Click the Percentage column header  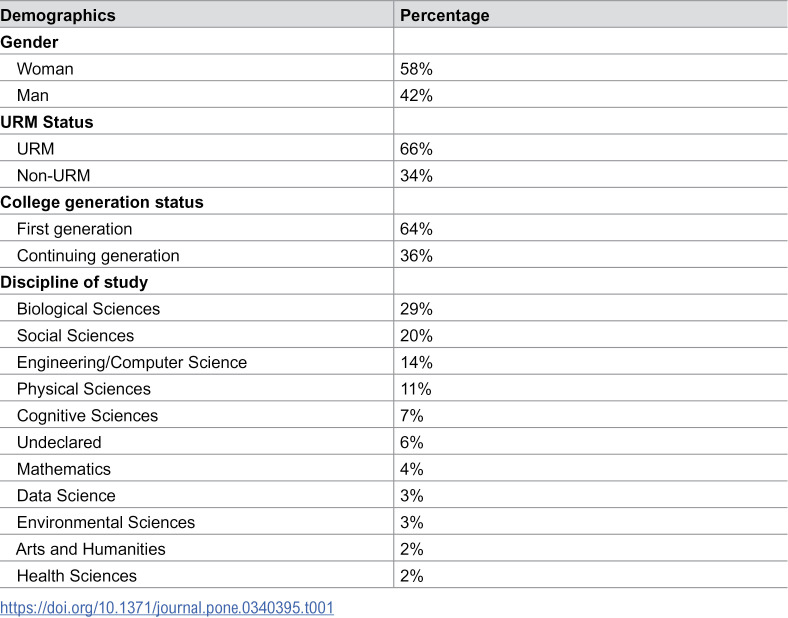tap(444, 16)
